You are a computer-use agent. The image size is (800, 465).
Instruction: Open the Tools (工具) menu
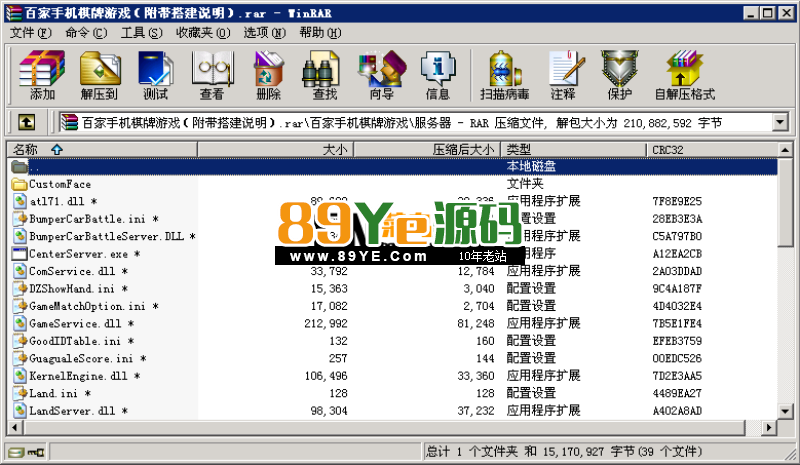tap(141, 33)
